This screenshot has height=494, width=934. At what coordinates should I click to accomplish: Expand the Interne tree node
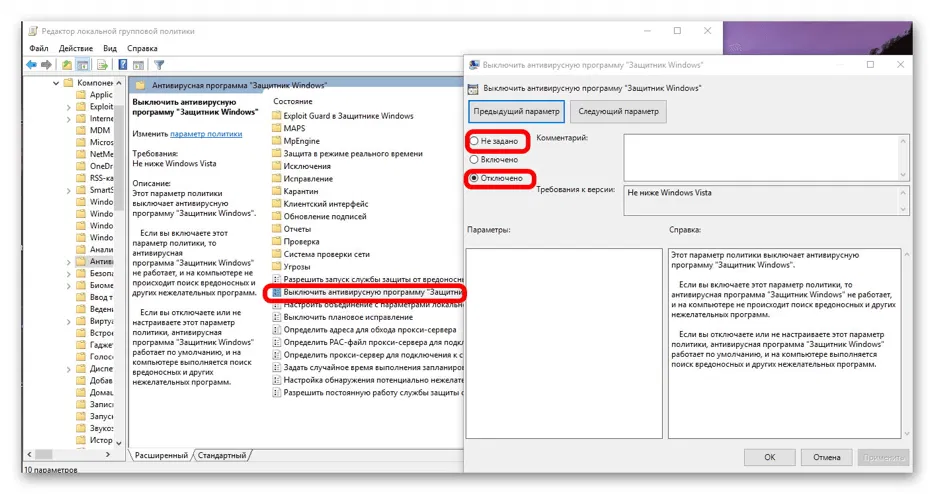tap(69, 119)
